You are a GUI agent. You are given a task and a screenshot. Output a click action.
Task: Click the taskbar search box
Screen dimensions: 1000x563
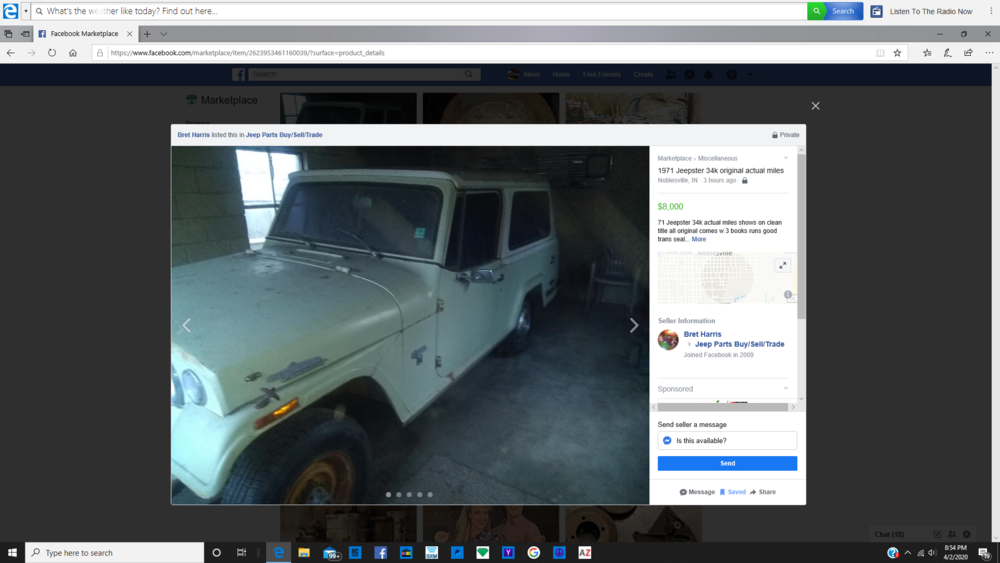[x=115, y=553]
